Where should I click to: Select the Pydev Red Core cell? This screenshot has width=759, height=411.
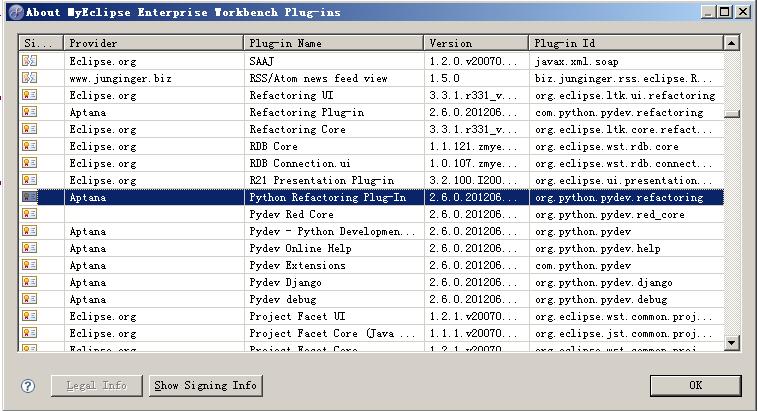[x=334, y=214]
